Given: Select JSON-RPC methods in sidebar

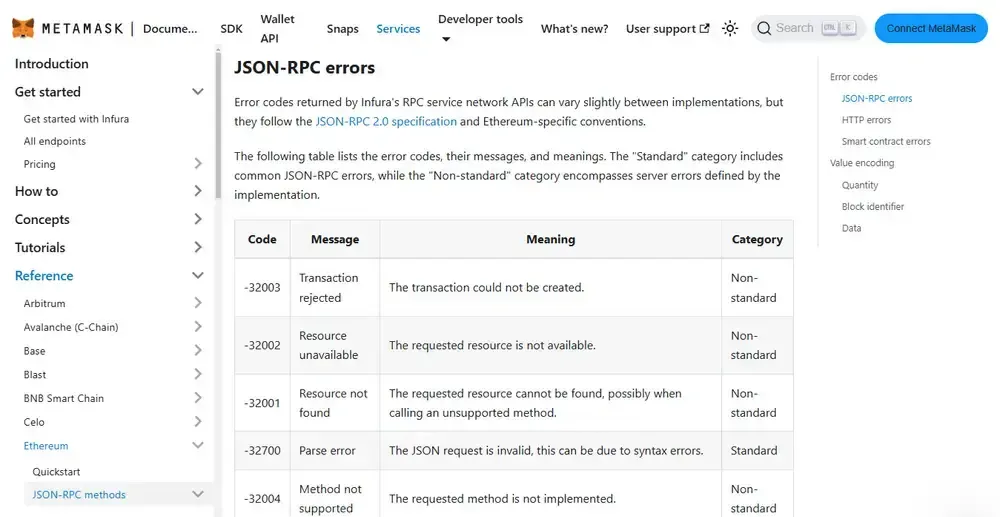Looking at the screenshot, I should [x=79, y=495].
